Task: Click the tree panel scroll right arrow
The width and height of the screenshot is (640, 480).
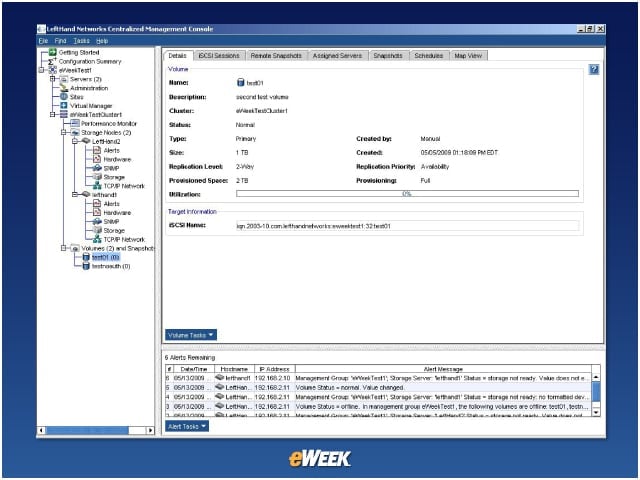Action: click(x=150, y=430)
